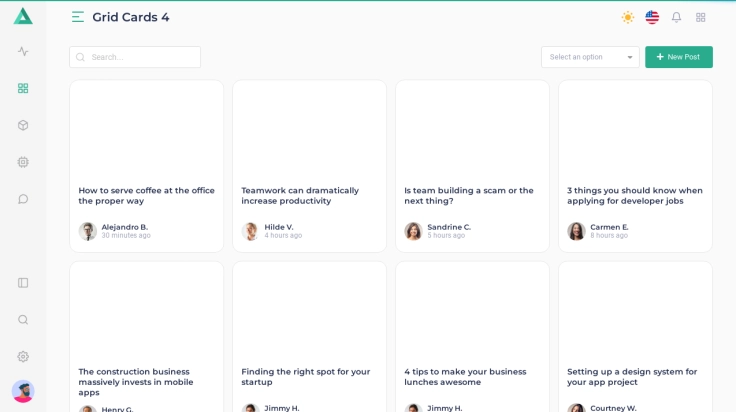Screen dimensions: 736x412
Task: Open the apps grid icon in header
Action: tap(701, 17)
